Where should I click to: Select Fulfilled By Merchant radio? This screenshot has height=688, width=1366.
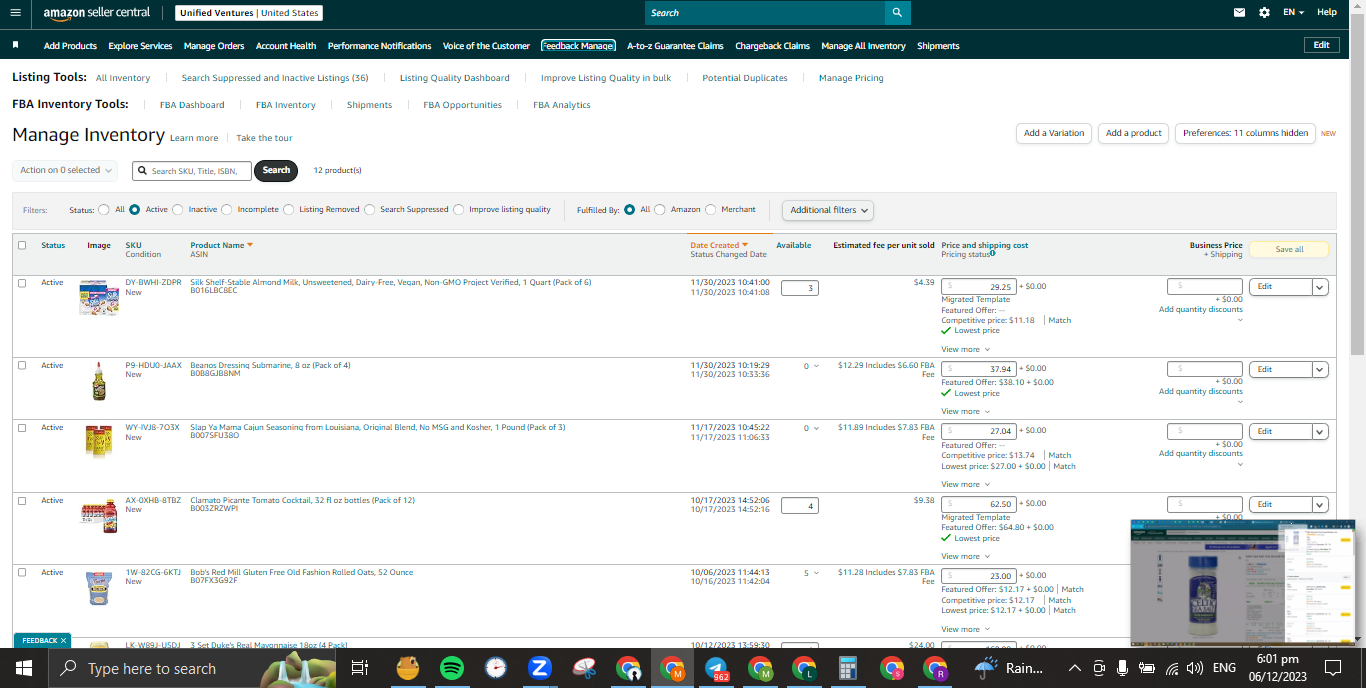[x=711, y=210]
